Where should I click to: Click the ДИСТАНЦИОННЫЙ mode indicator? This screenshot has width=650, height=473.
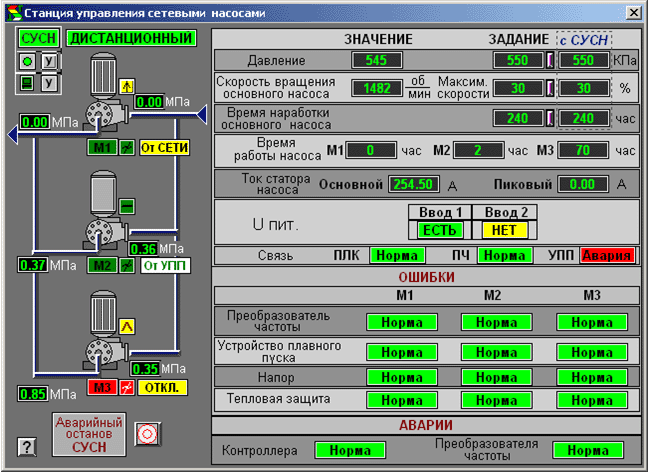click(131, 39)
